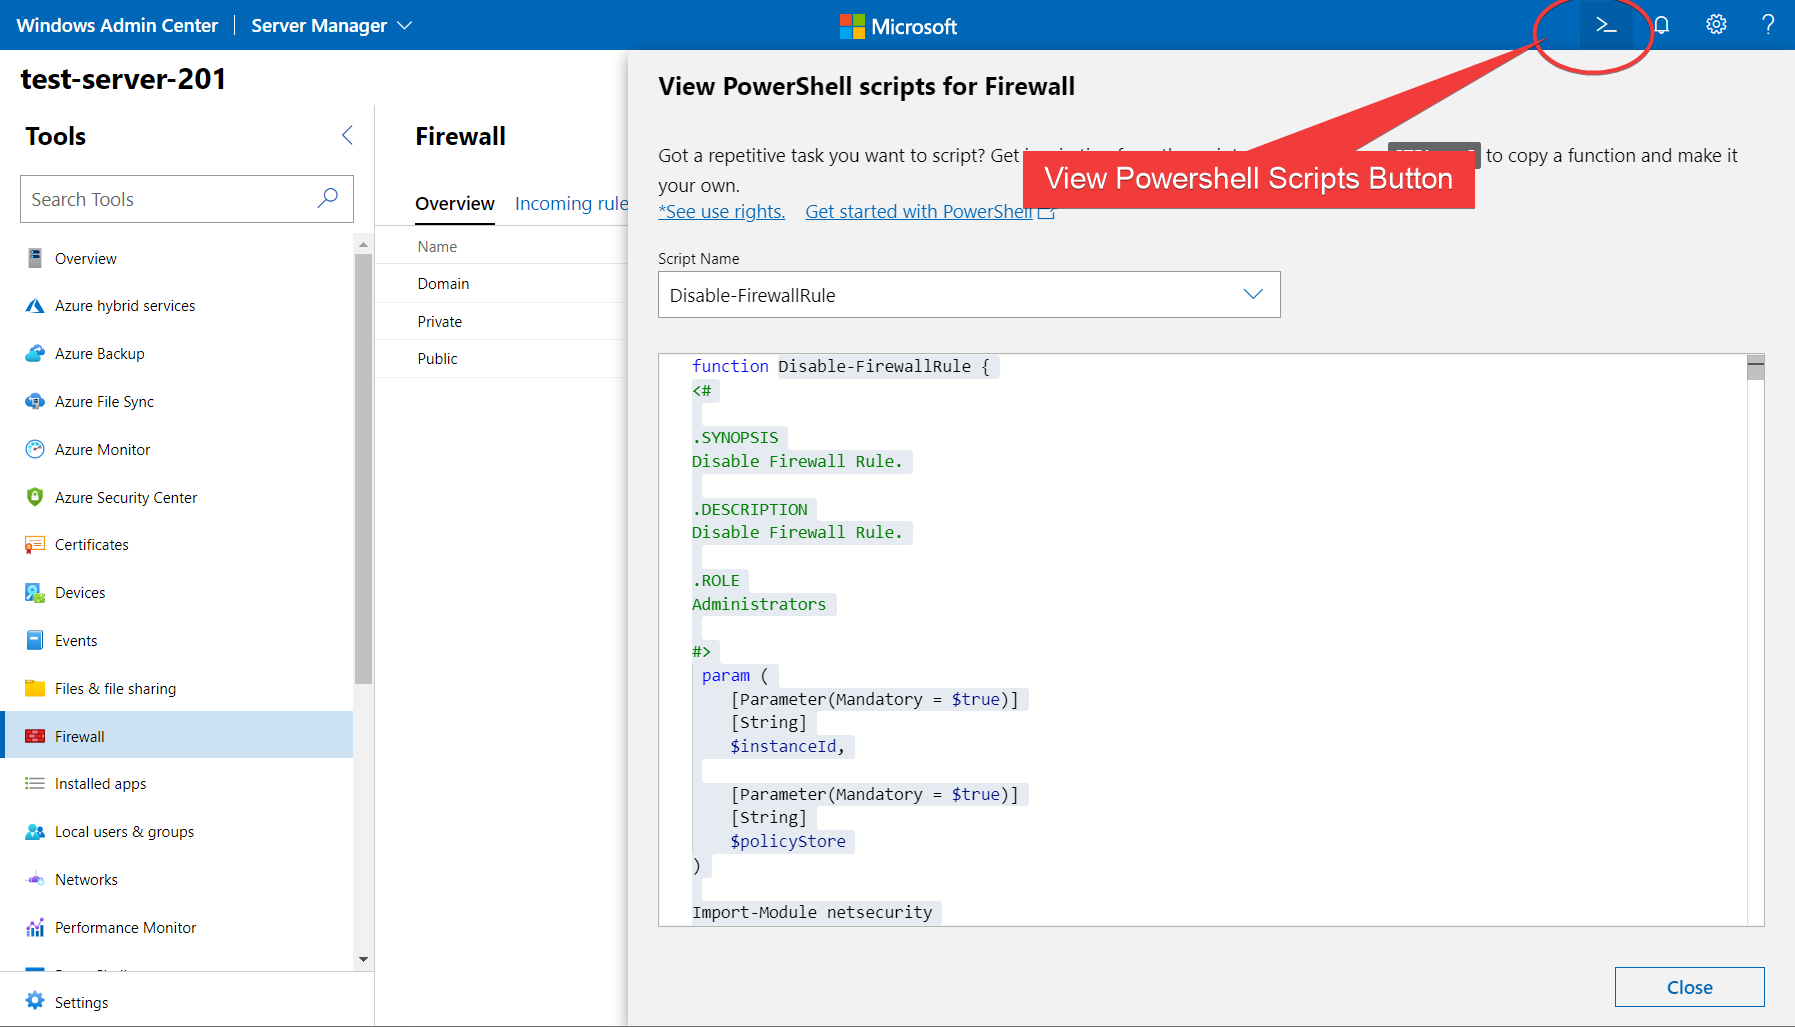This screenshot has height=1027, width=1795.
Task: Click the Import-Module netsecurity code line
Action: (812, 912)
